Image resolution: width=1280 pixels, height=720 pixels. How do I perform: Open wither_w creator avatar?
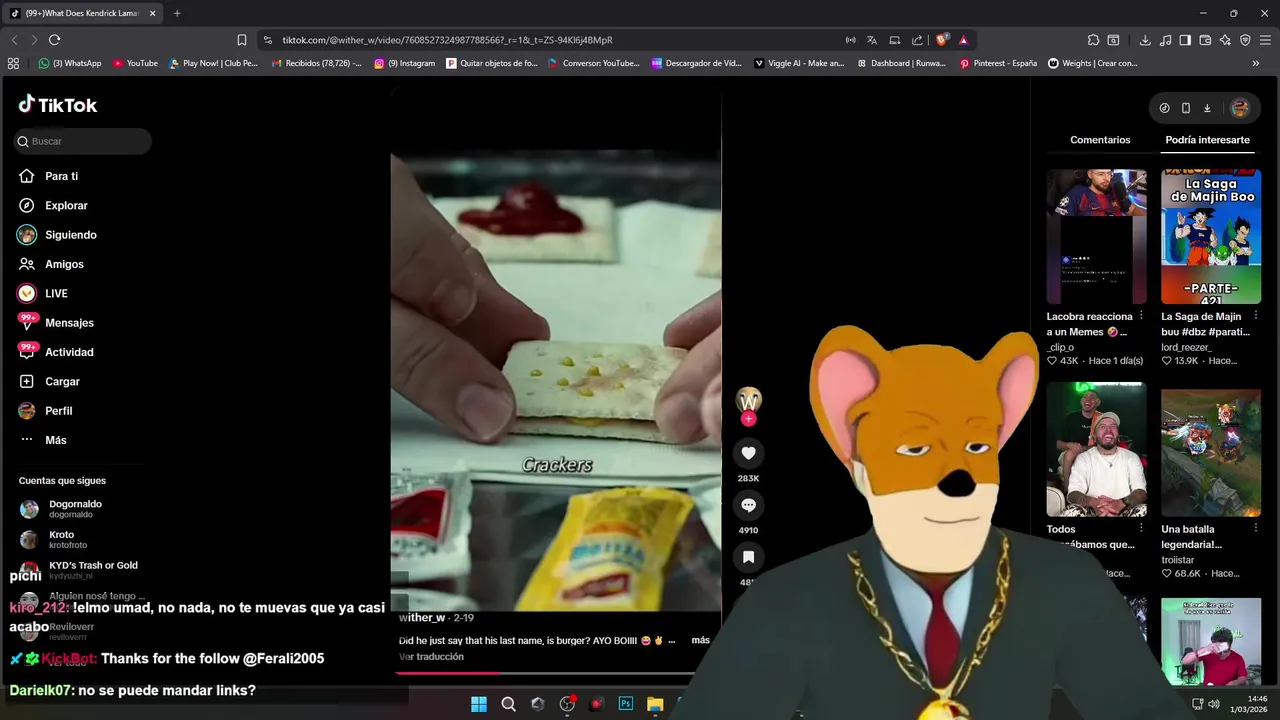click(x=748, y=399)
